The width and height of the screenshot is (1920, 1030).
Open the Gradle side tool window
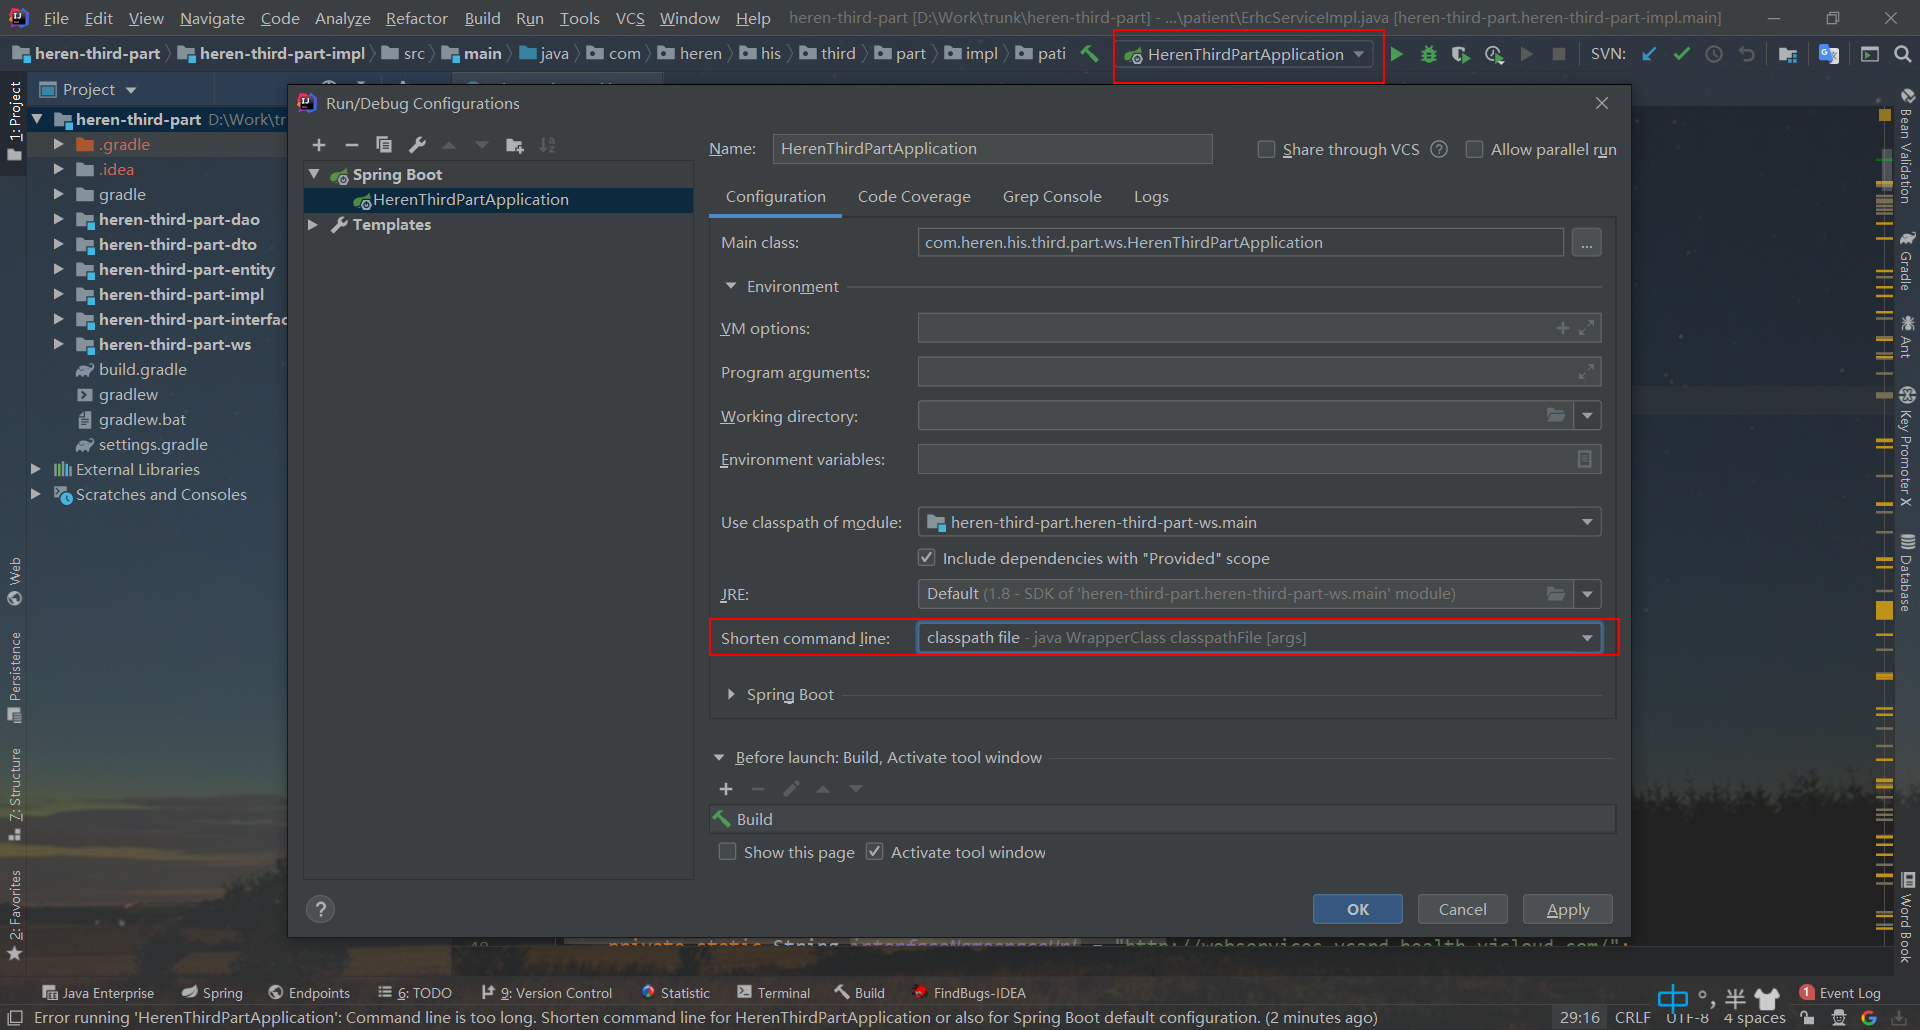click(1907, 262)
